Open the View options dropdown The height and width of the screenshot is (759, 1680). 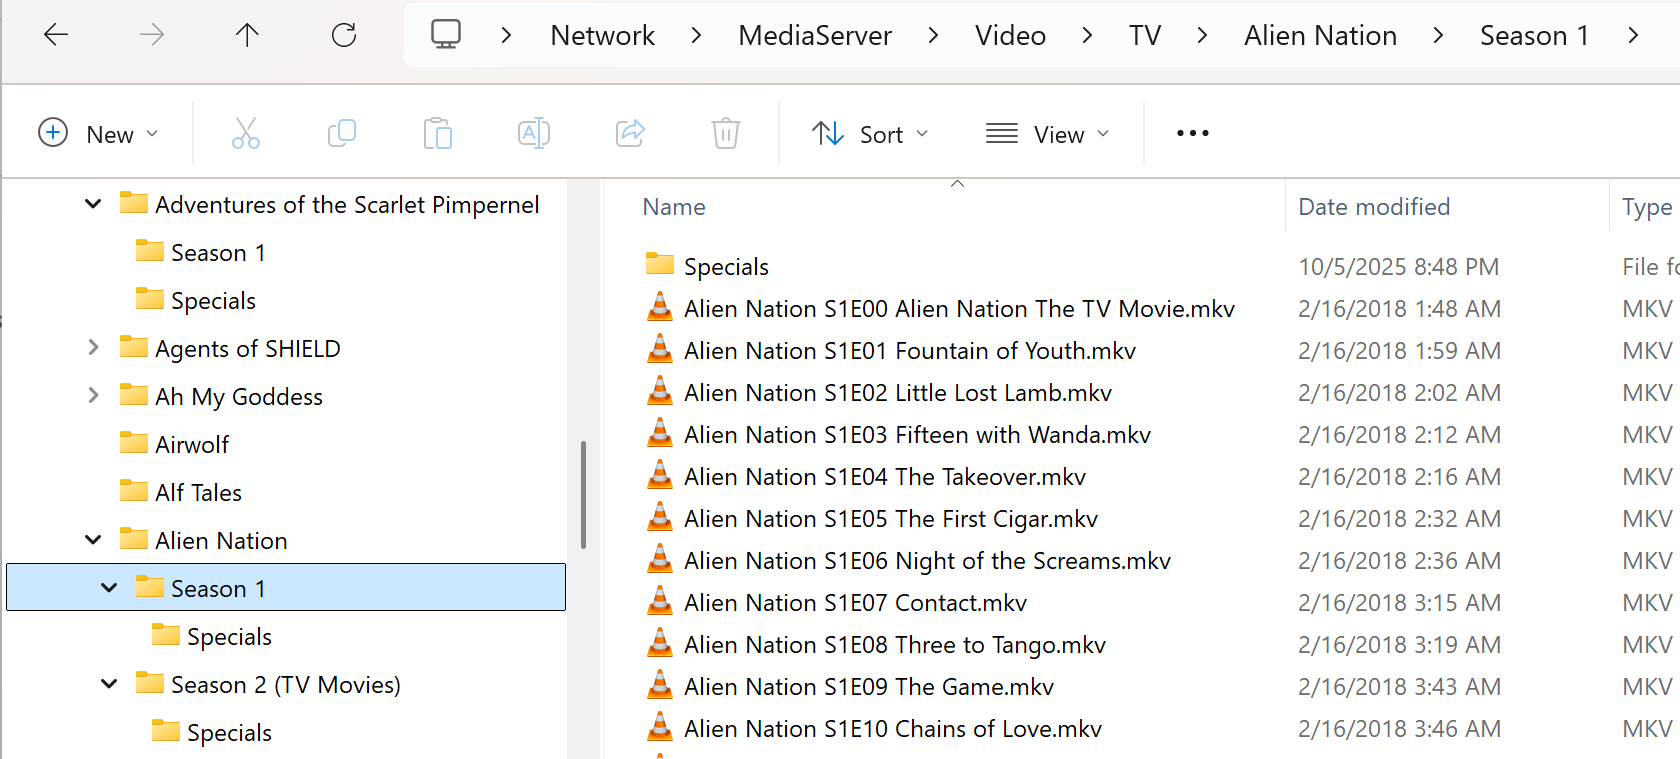click(1047, 134)
